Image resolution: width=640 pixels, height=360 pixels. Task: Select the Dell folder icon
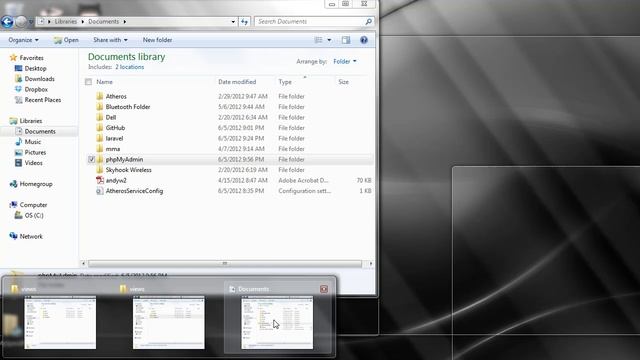[x=100, y=117]
